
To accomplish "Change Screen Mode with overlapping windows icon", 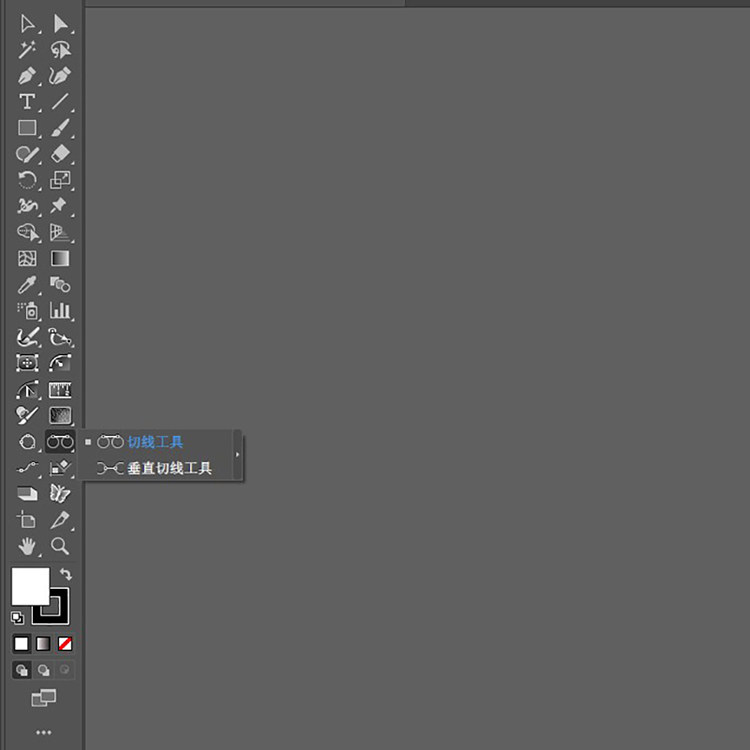I will pyautogui.click(x=44, y=698).
